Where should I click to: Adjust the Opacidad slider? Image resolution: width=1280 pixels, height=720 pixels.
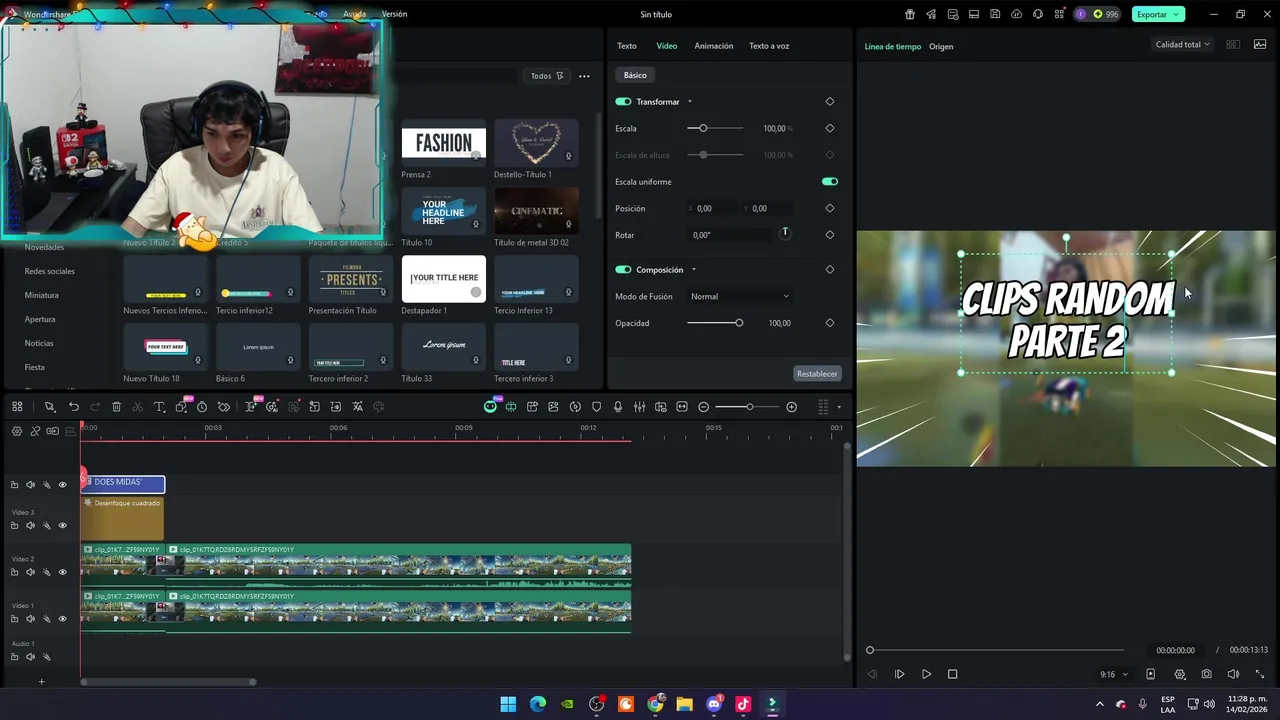(x=715, y=323)
